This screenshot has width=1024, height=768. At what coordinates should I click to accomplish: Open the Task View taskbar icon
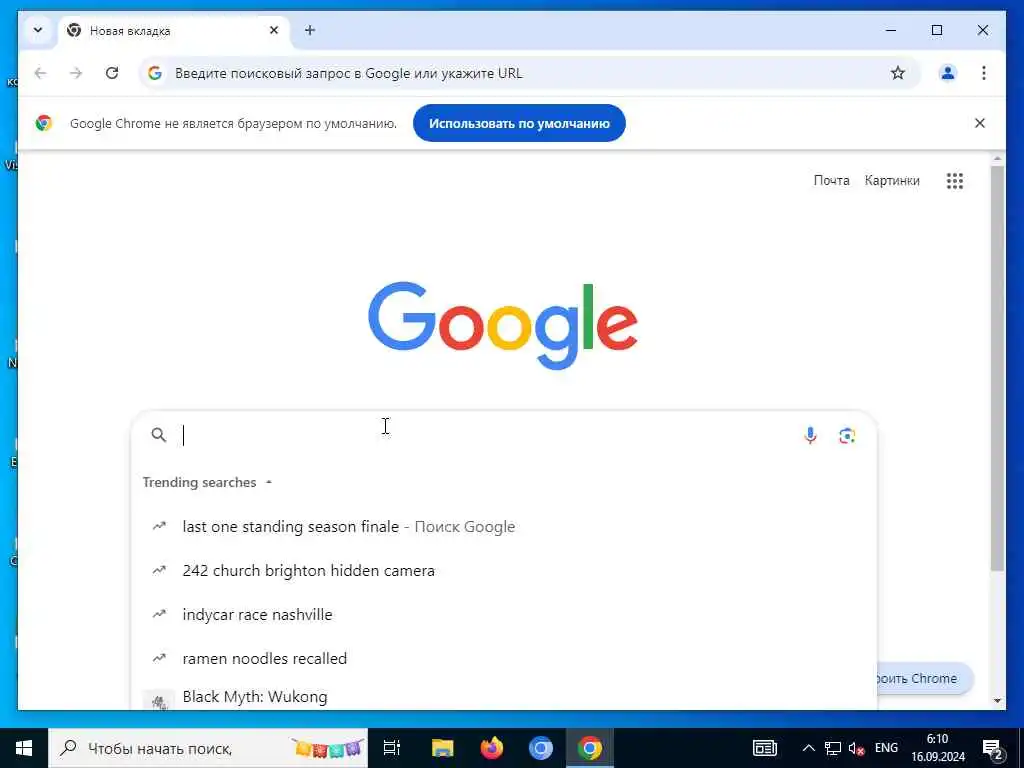tap(392, 748)
